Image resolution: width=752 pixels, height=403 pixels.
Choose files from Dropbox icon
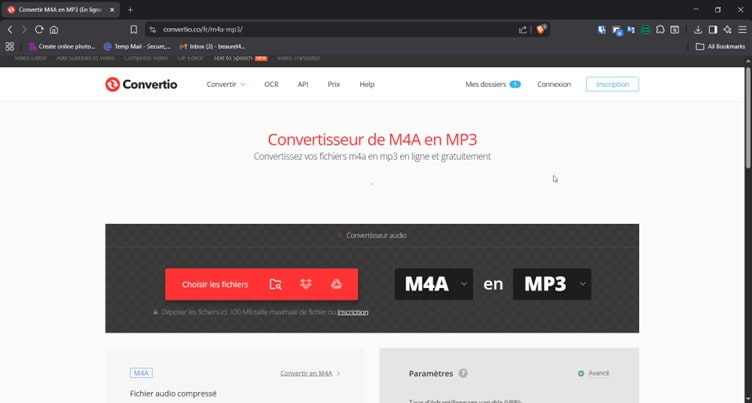pos(306,284)
